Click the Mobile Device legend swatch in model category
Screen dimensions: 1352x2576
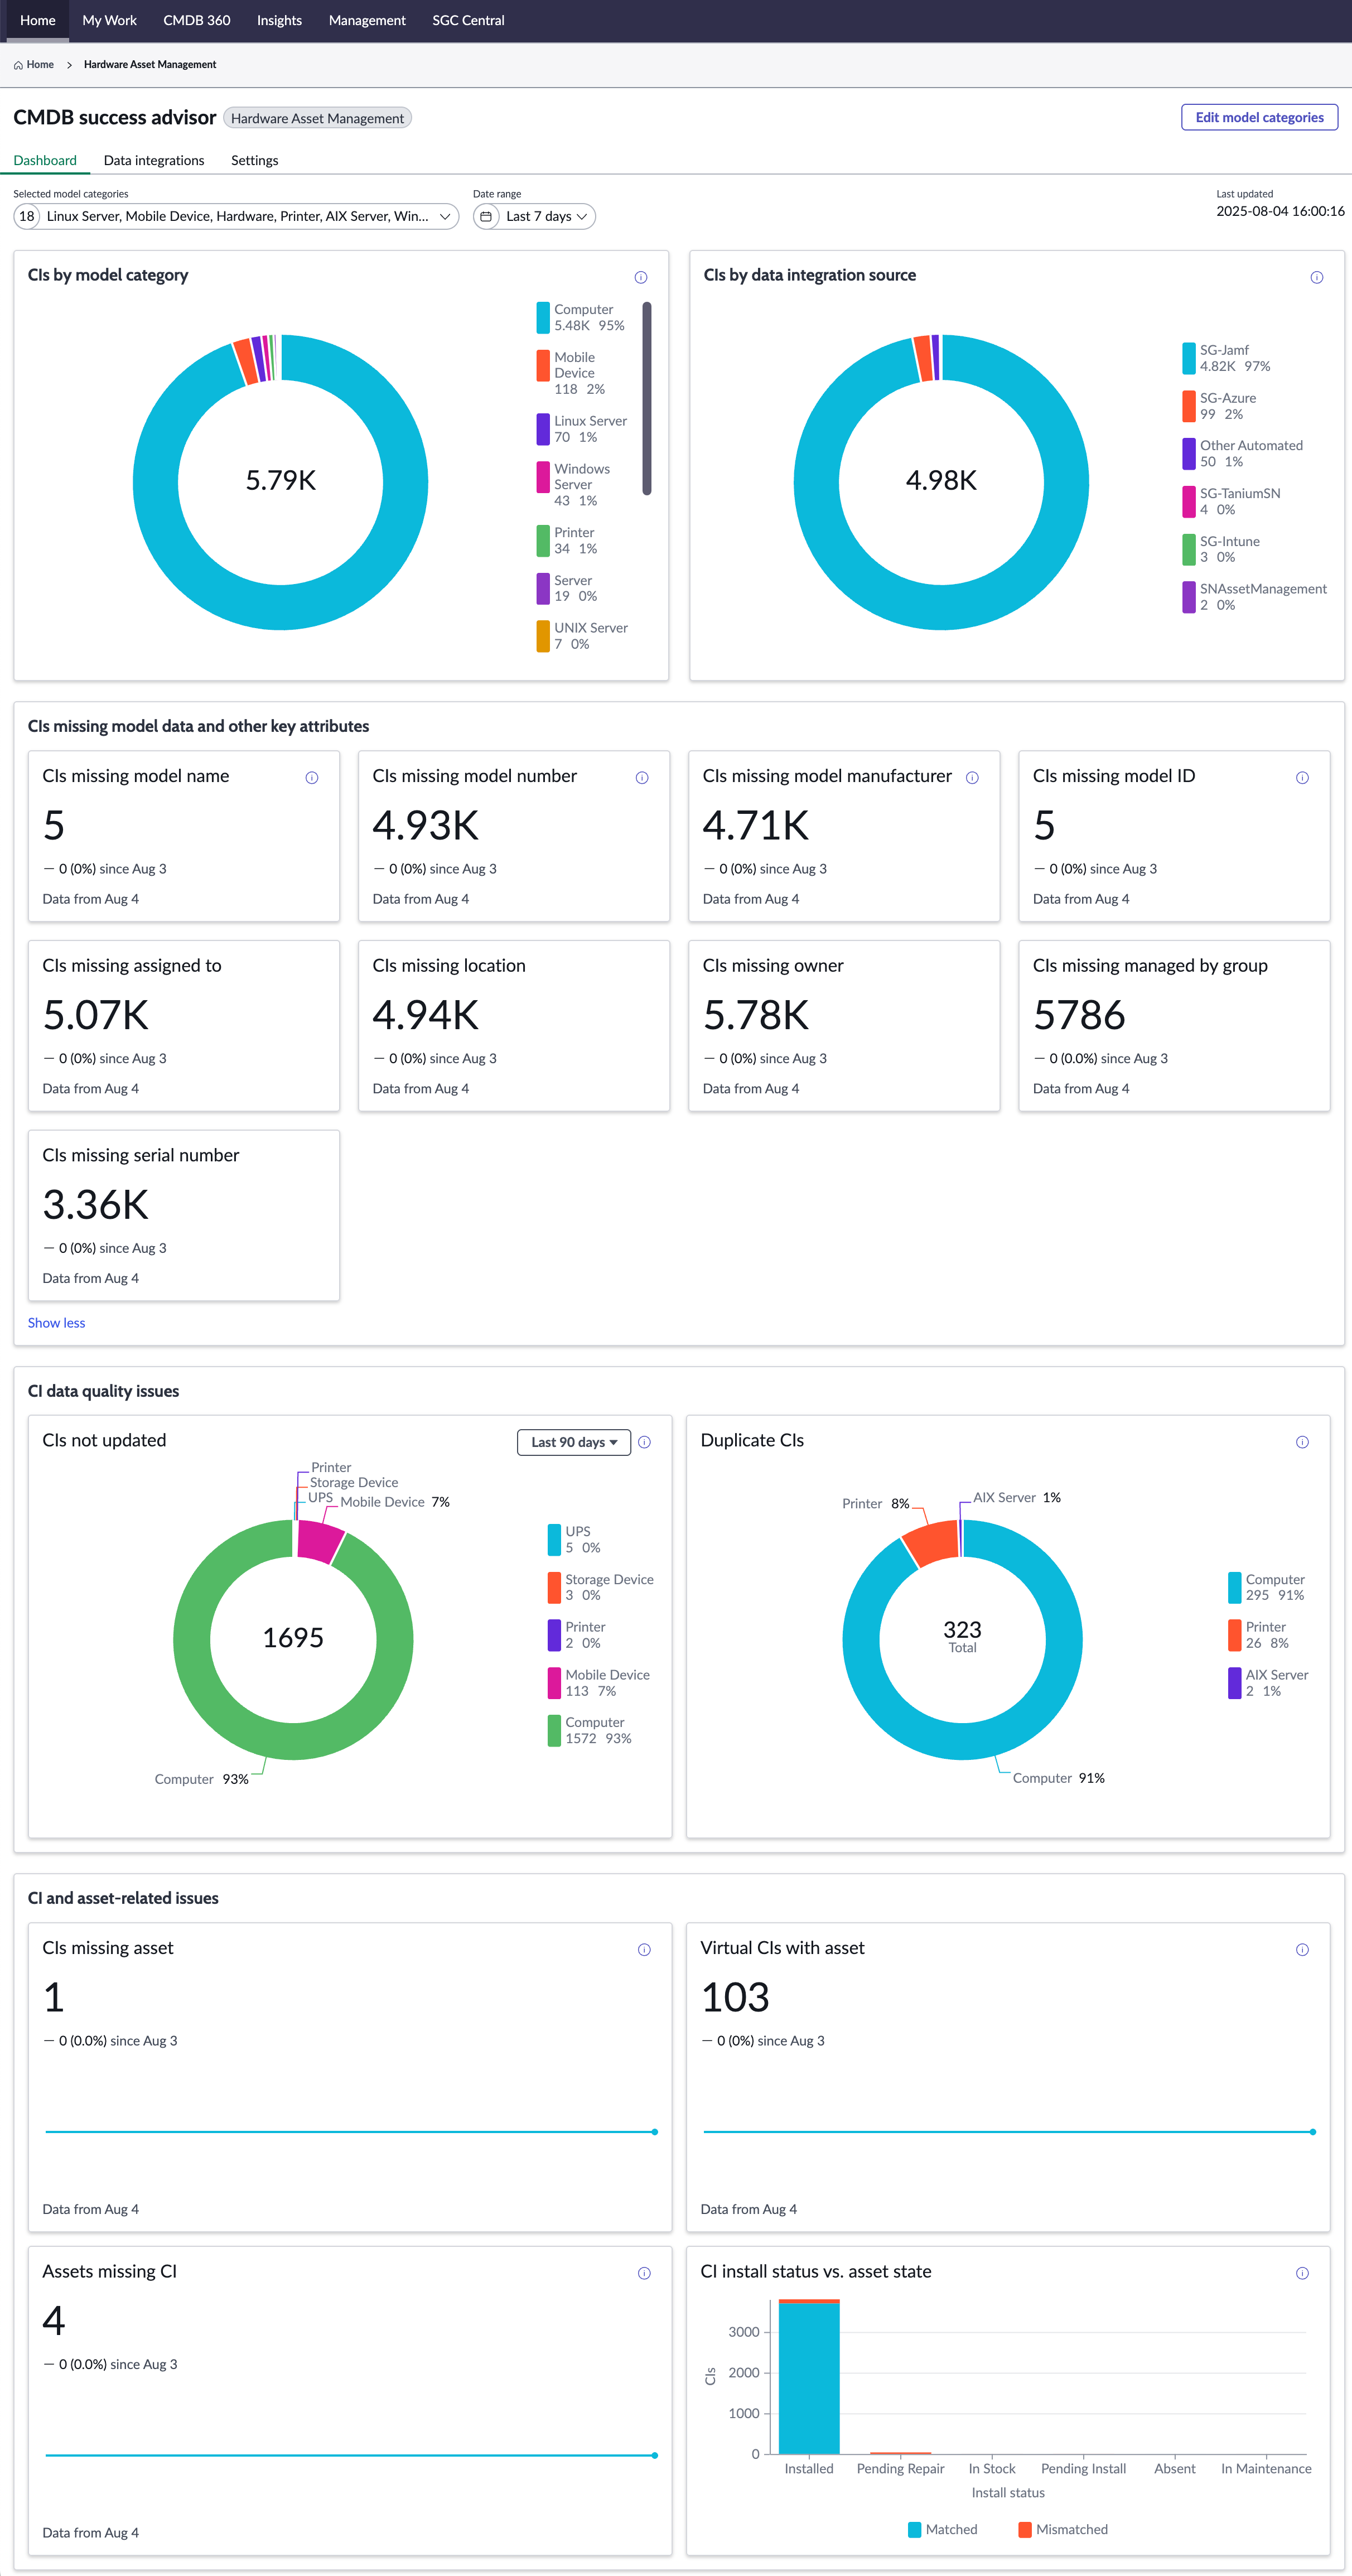click(x=543, y=365)
